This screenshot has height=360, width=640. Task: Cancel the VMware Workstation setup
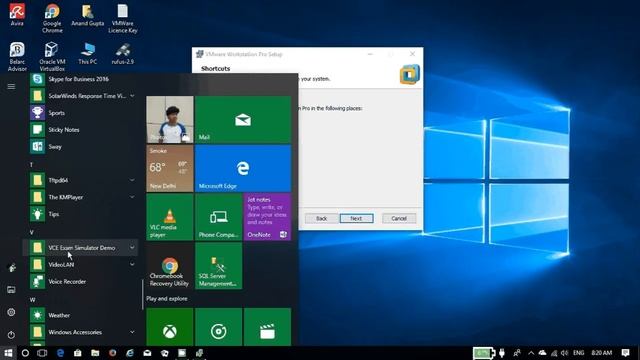399,218
